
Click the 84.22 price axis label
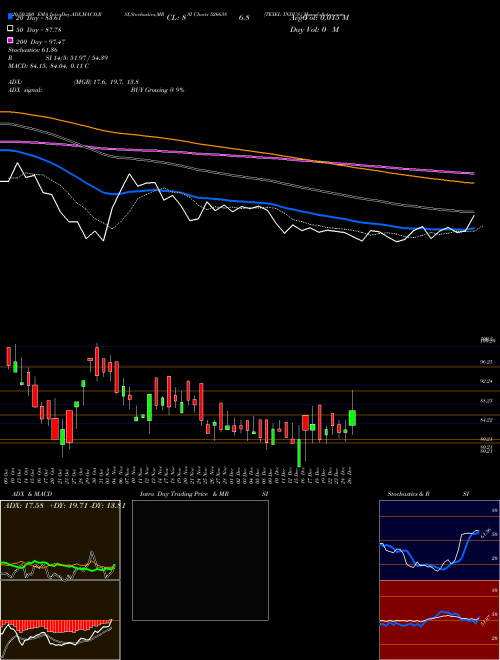pyautogui.click(x=487, y=420)
